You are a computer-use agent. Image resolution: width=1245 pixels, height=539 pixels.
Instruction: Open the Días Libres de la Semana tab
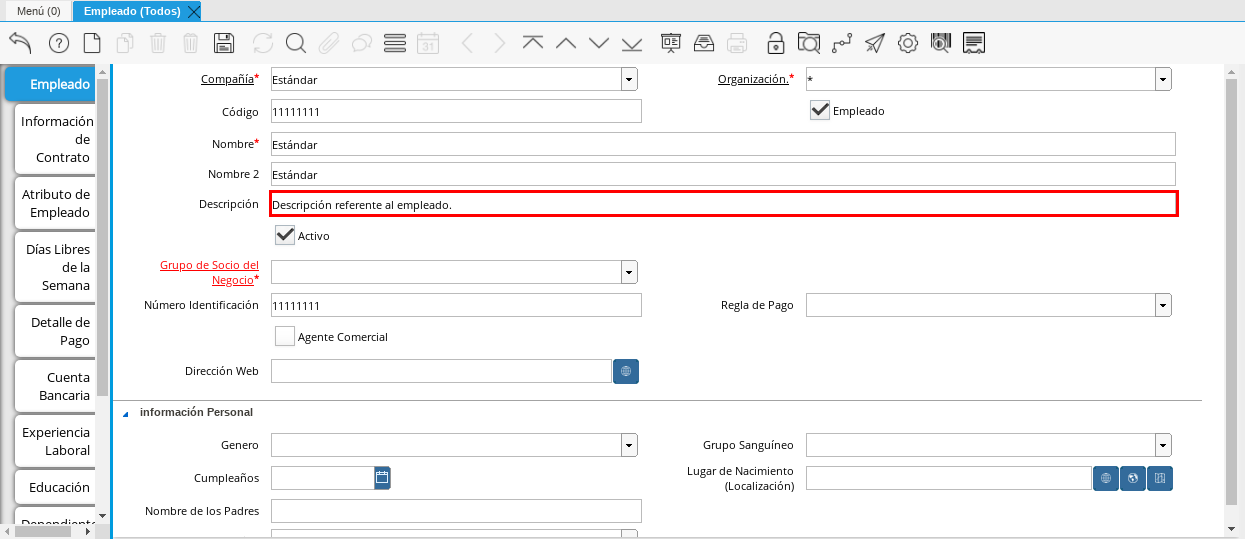tap(56, 267)
